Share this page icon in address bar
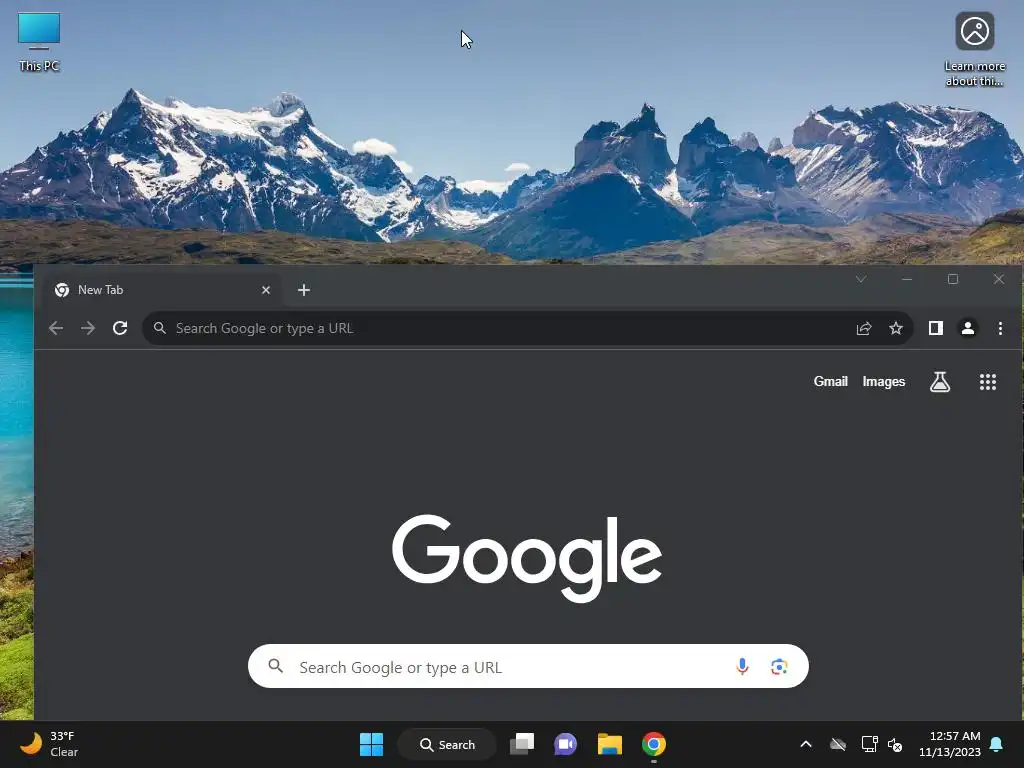The width and height of the screenshot is (1024, 768). [864, 328]
